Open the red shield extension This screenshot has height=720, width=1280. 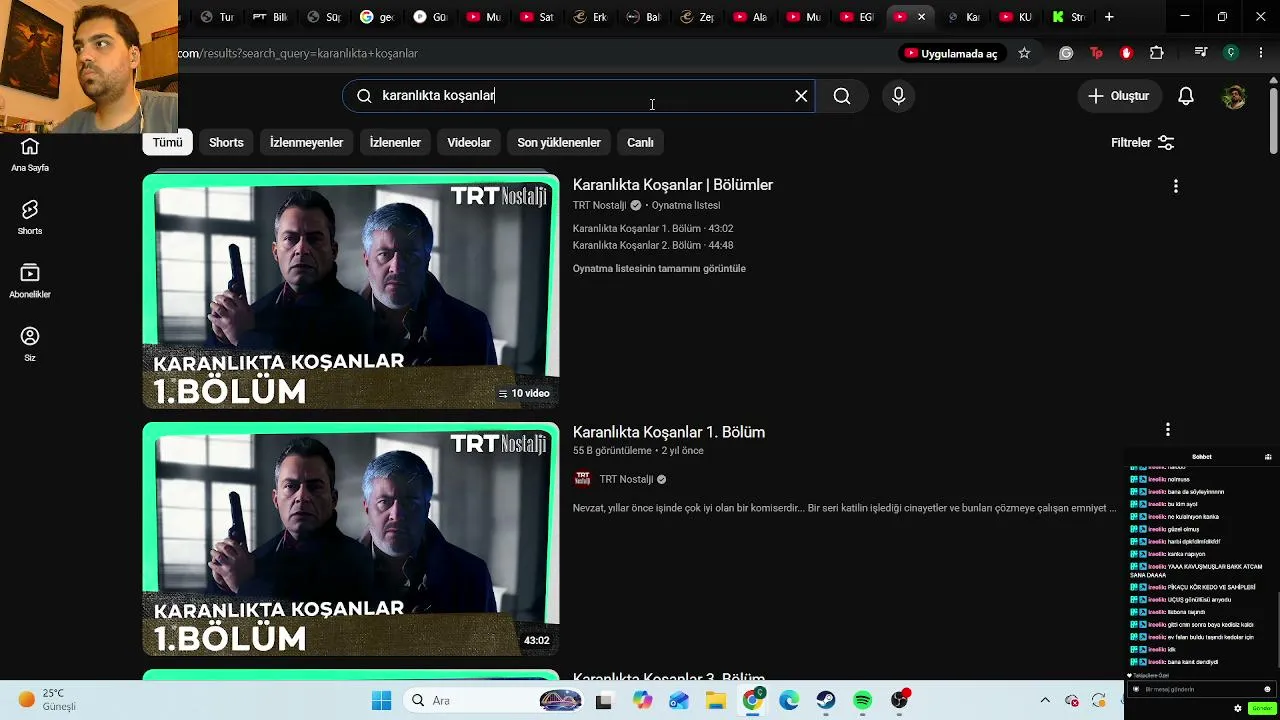click(1126, 53)
